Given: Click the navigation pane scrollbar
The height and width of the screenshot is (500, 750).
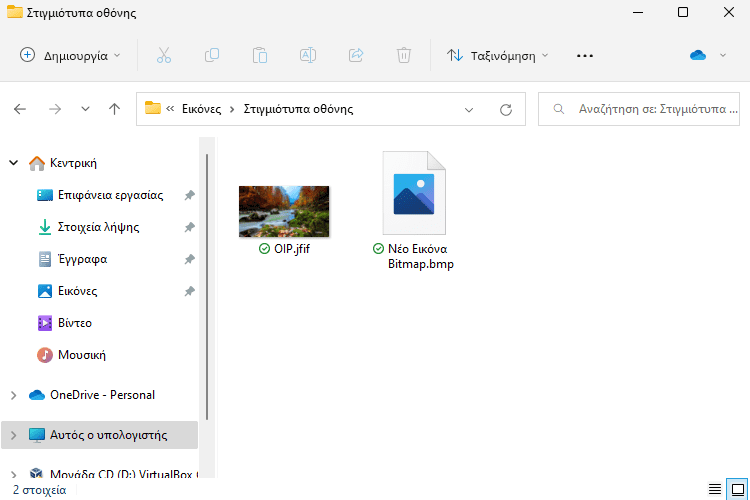Looking at the screenshot, I should click(x=207, y=287).
